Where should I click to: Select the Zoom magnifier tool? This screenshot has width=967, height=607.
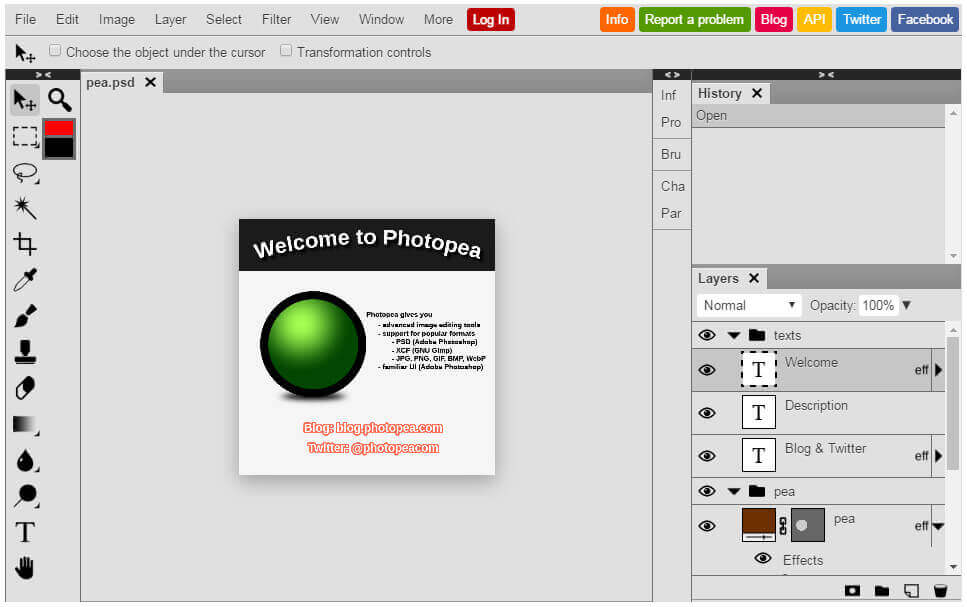(60, 100)
